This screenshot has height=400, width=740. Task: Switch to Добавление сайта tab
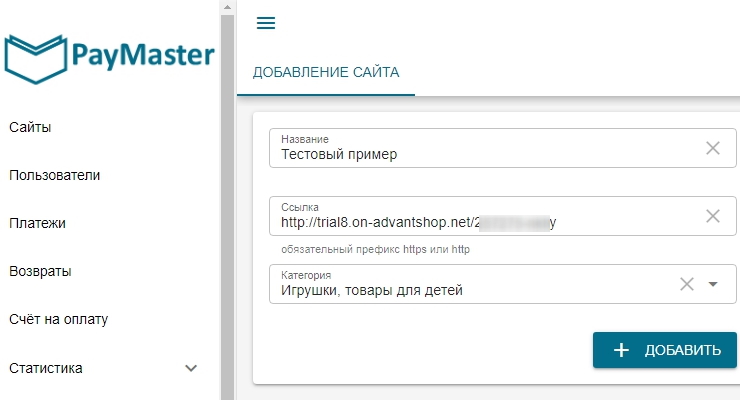pos(326,72)
